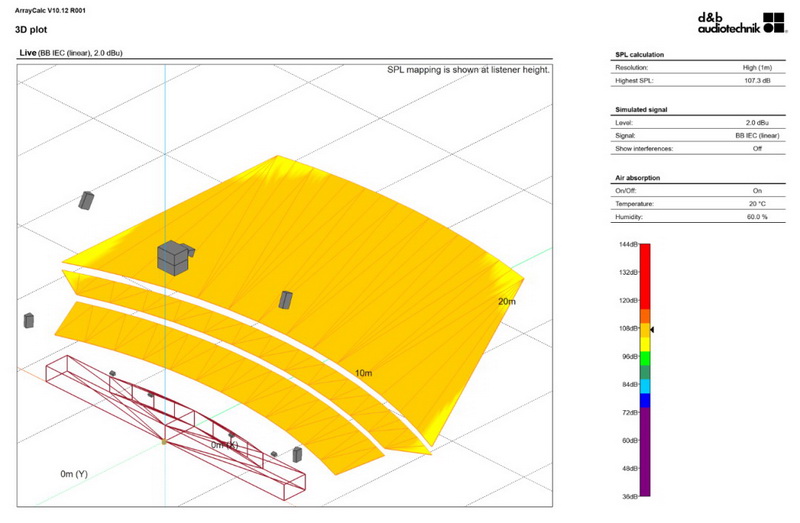Select the Simulated signal section header
This screenshot has height=523, width=800.
tap(641, 107)
